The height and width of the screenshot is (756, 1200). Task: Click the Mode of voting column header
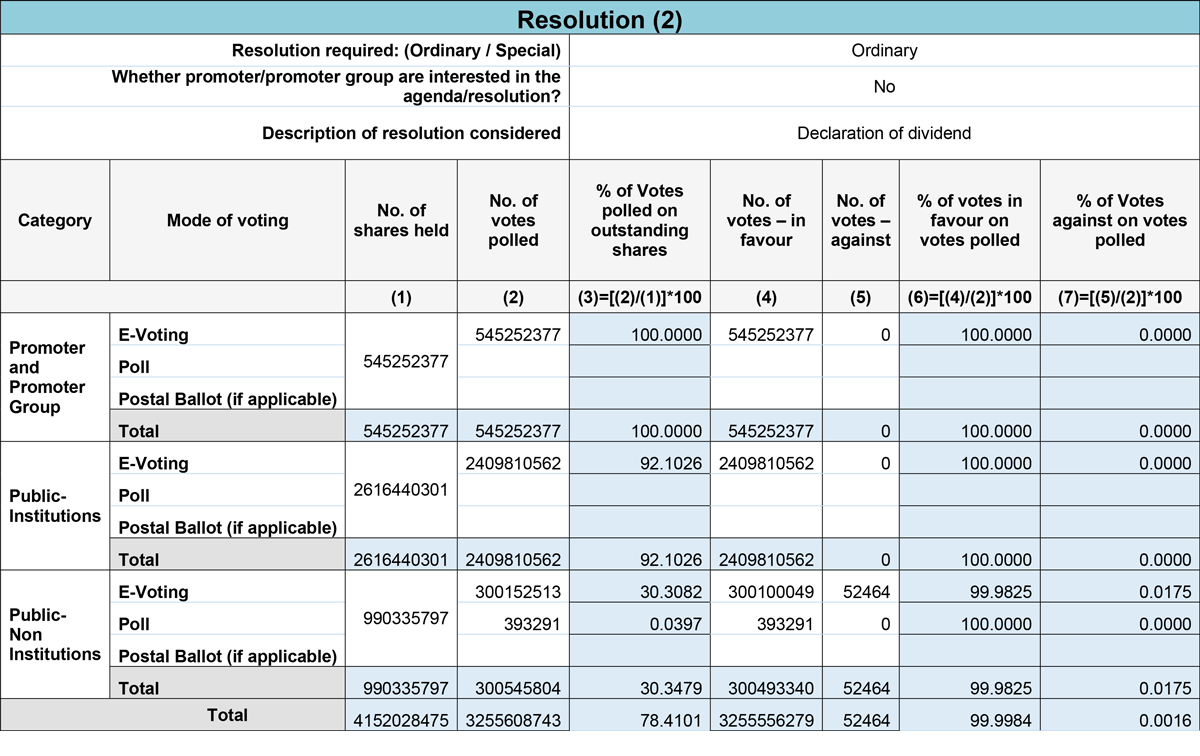tap(227, 220)
